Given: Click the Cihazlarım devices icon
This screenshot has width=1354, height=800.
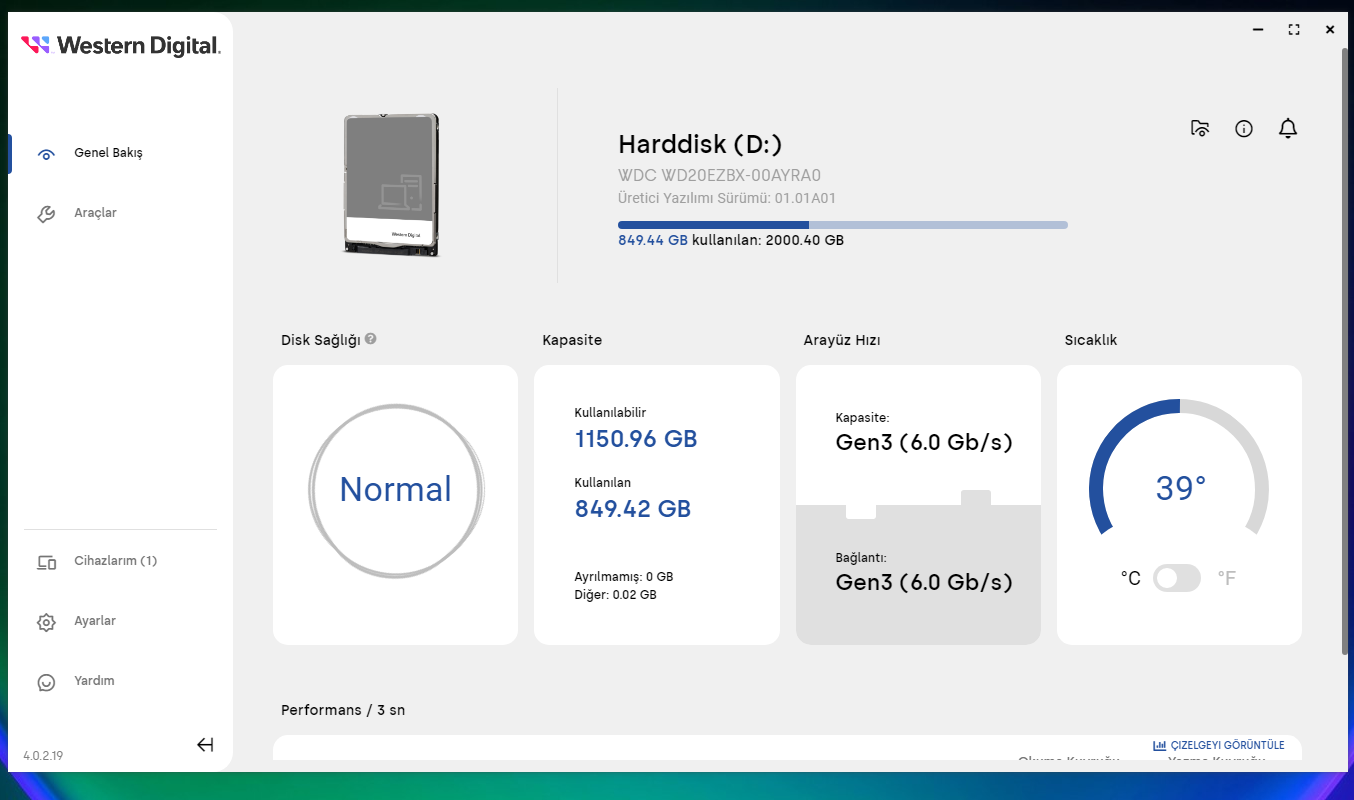Looking at the screenshot, I should 46,562.
